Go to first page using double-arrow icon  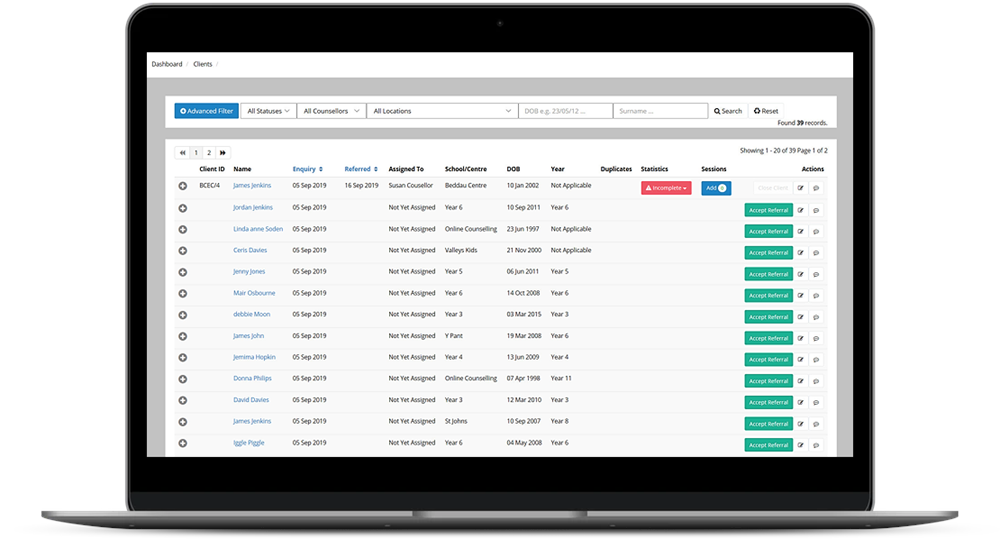(x=183, y=153)
